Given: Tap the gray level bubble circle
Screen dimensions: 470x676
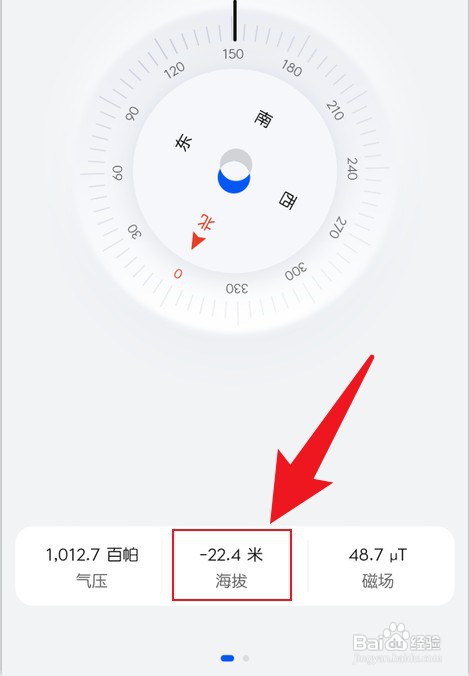Looking at the screenshot, I should tap(236, 161).
